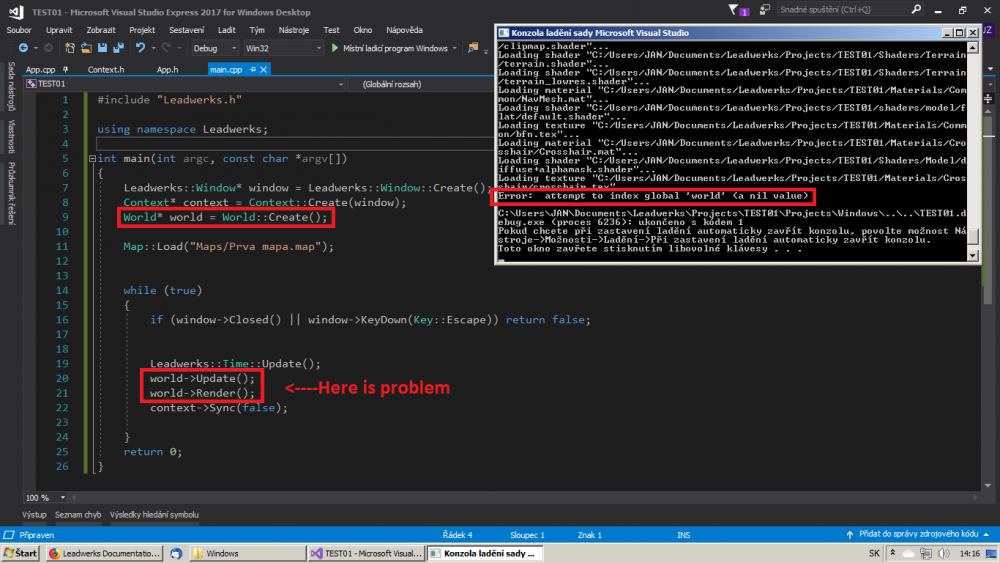1000x563 pixels.
Task: Click the Navigate Backward arrow icon
Action: pos(21,47)
